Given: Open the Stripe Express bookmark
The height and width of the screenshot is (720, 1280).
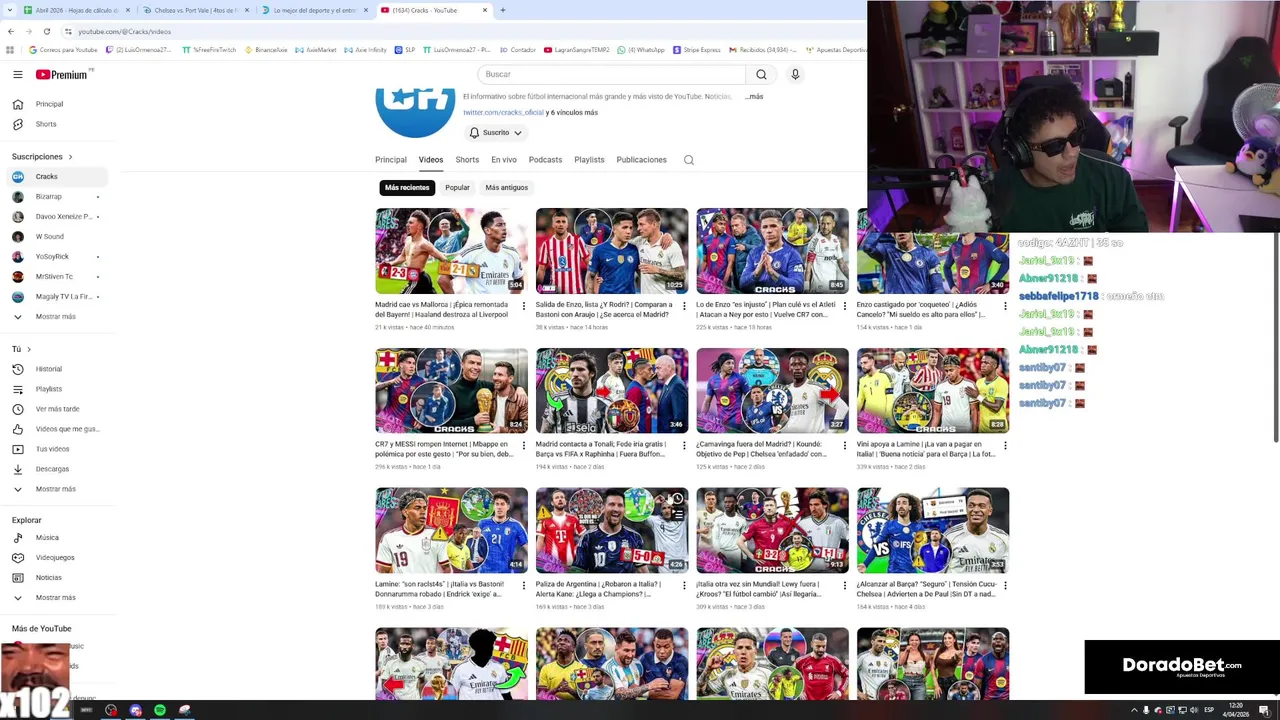Looking at the screenshot, I should pos(697,49).
